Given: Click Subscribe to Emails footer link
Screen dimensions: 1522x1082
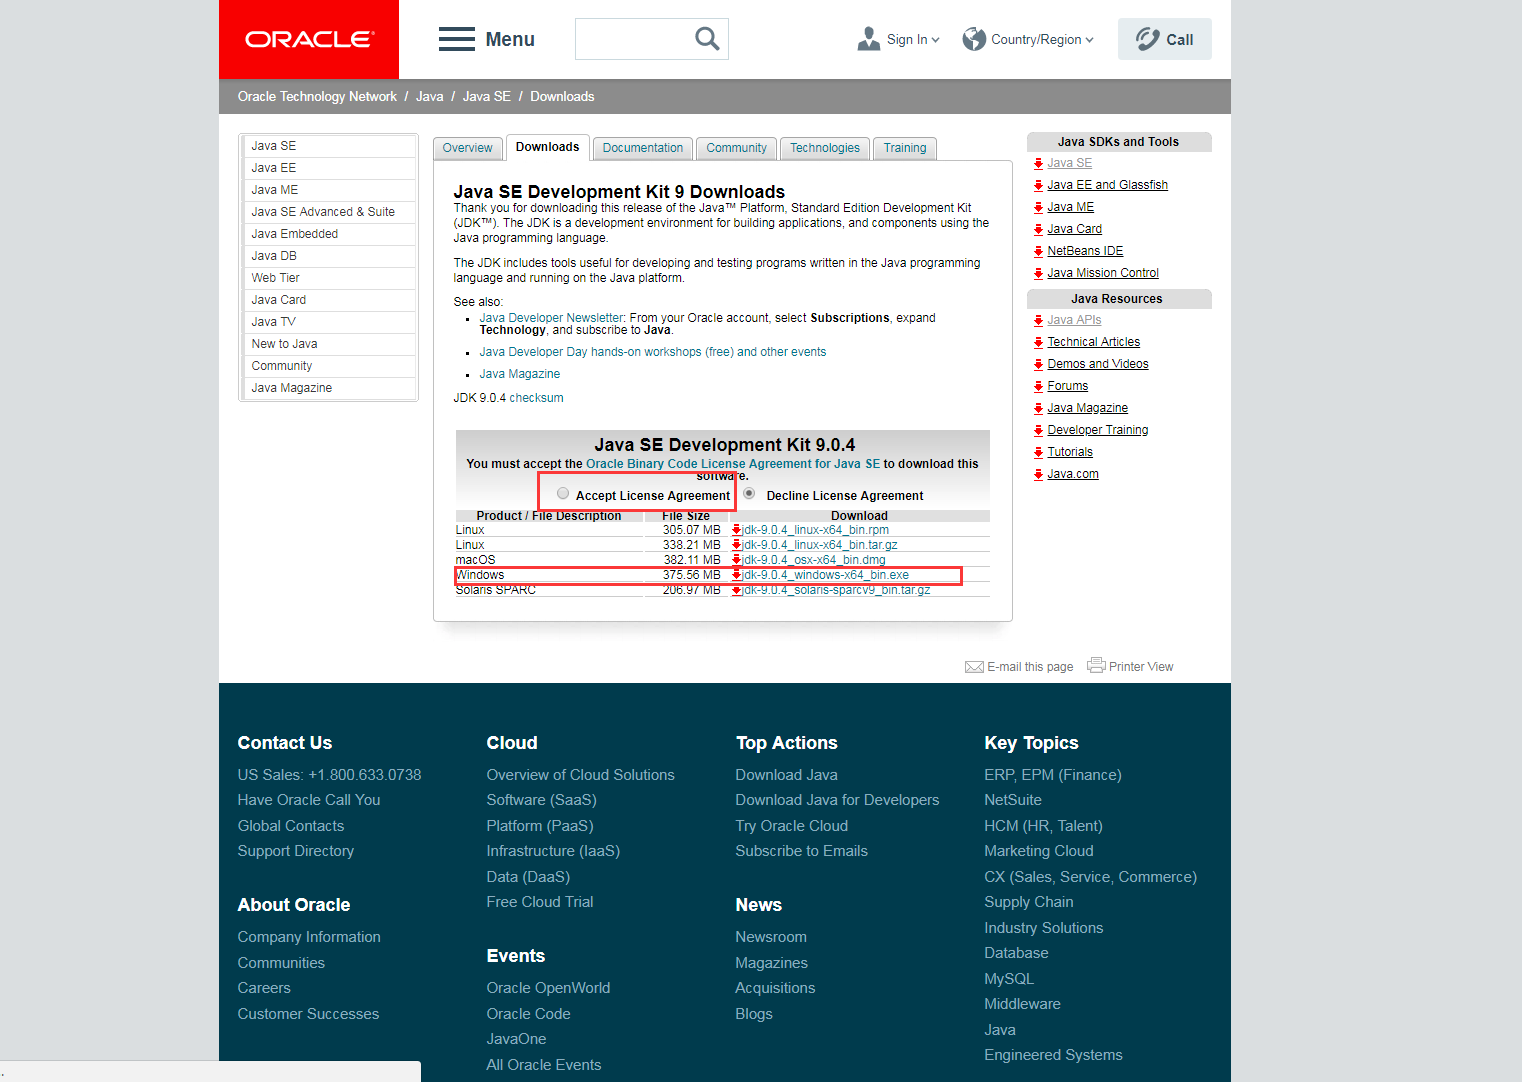Looking at the screenshot, I should click(x=801, y=851).
